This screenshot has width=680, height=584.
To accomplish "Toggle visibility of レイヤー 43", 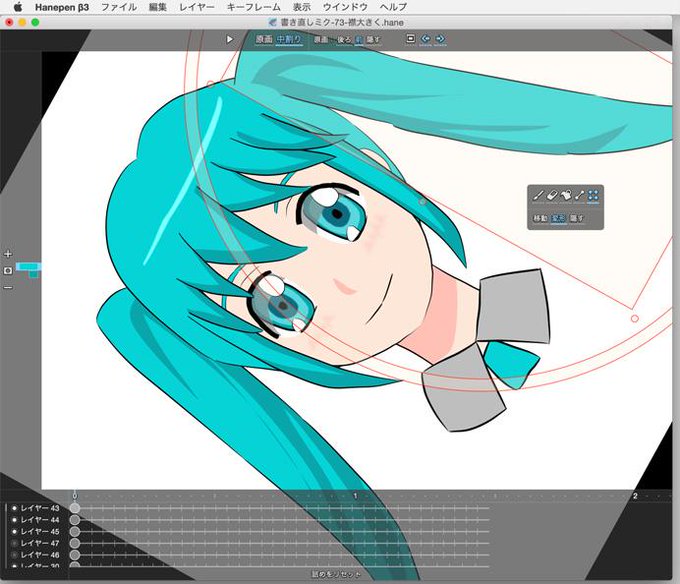I will 14,508.
